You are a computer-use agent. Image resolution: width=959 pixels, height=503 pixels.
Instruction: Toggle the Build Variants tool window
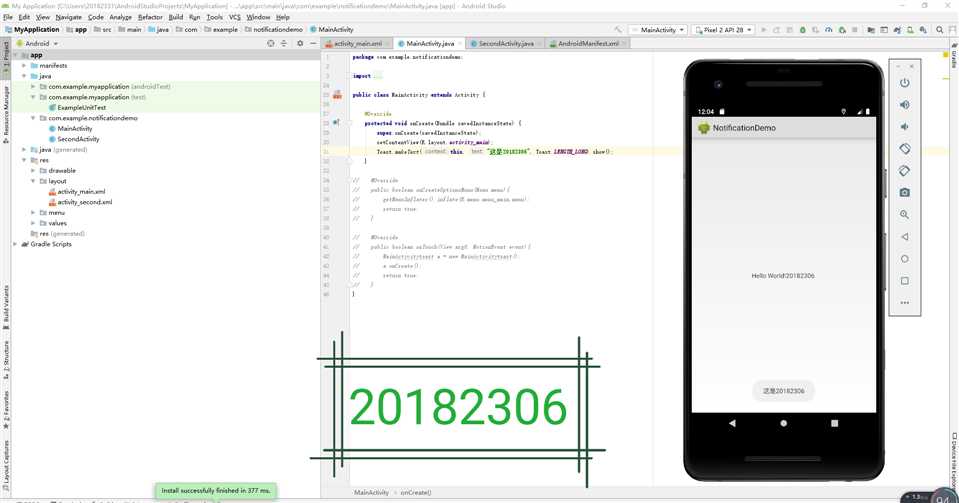coord(6,306)
